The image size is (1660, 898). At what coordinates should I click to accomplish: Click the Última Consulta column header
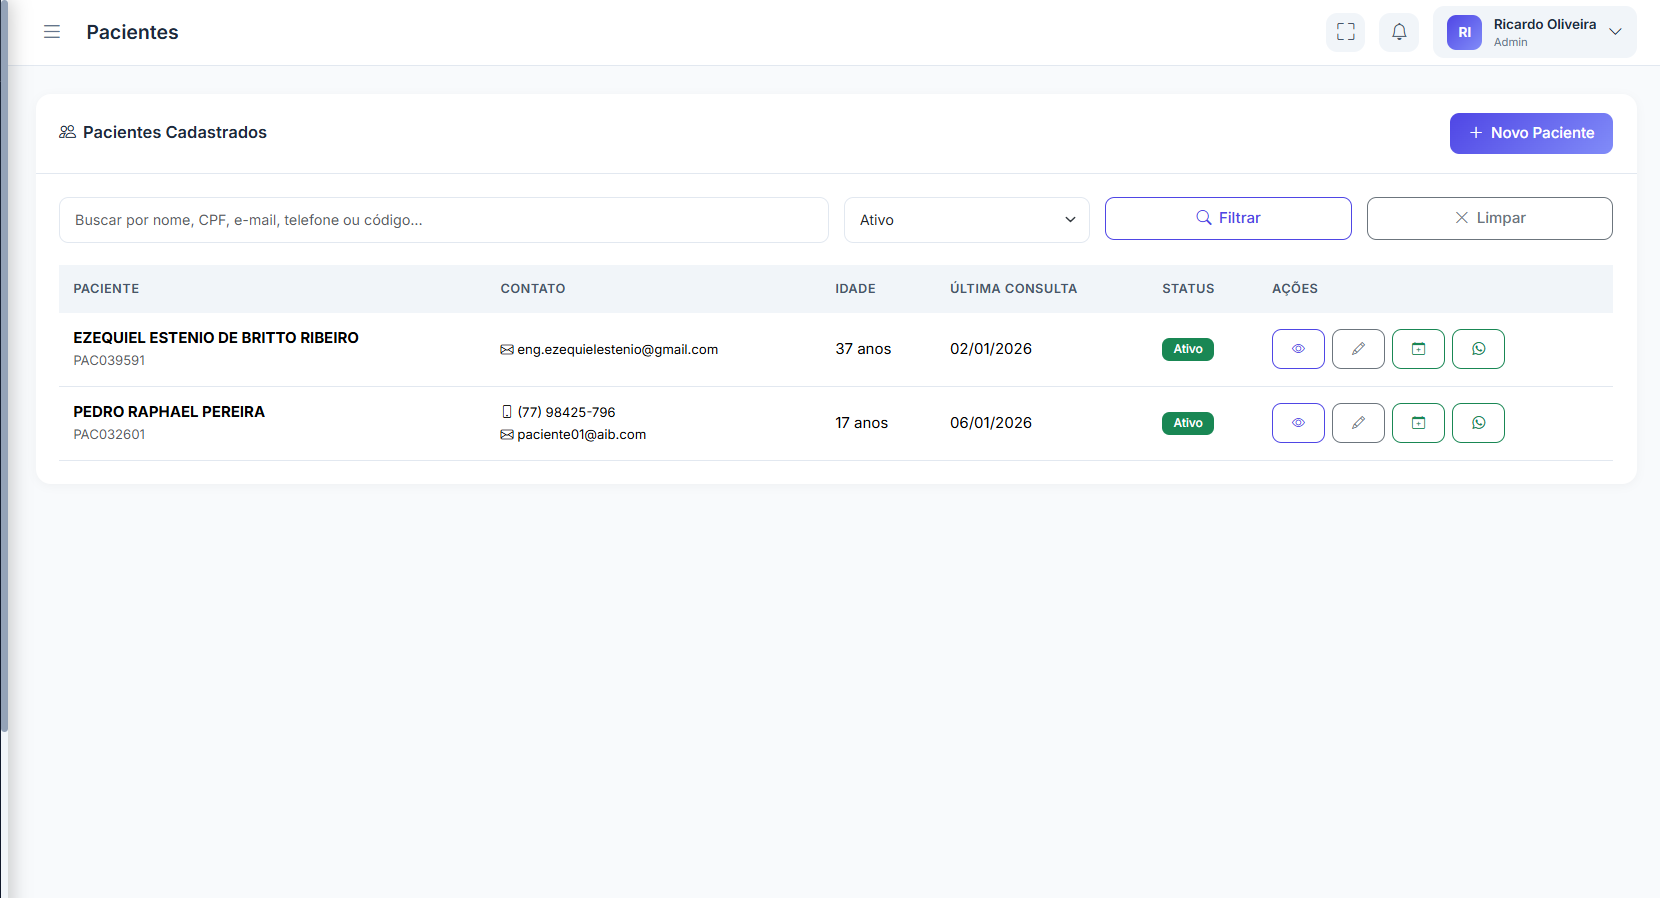[1013, 289]
